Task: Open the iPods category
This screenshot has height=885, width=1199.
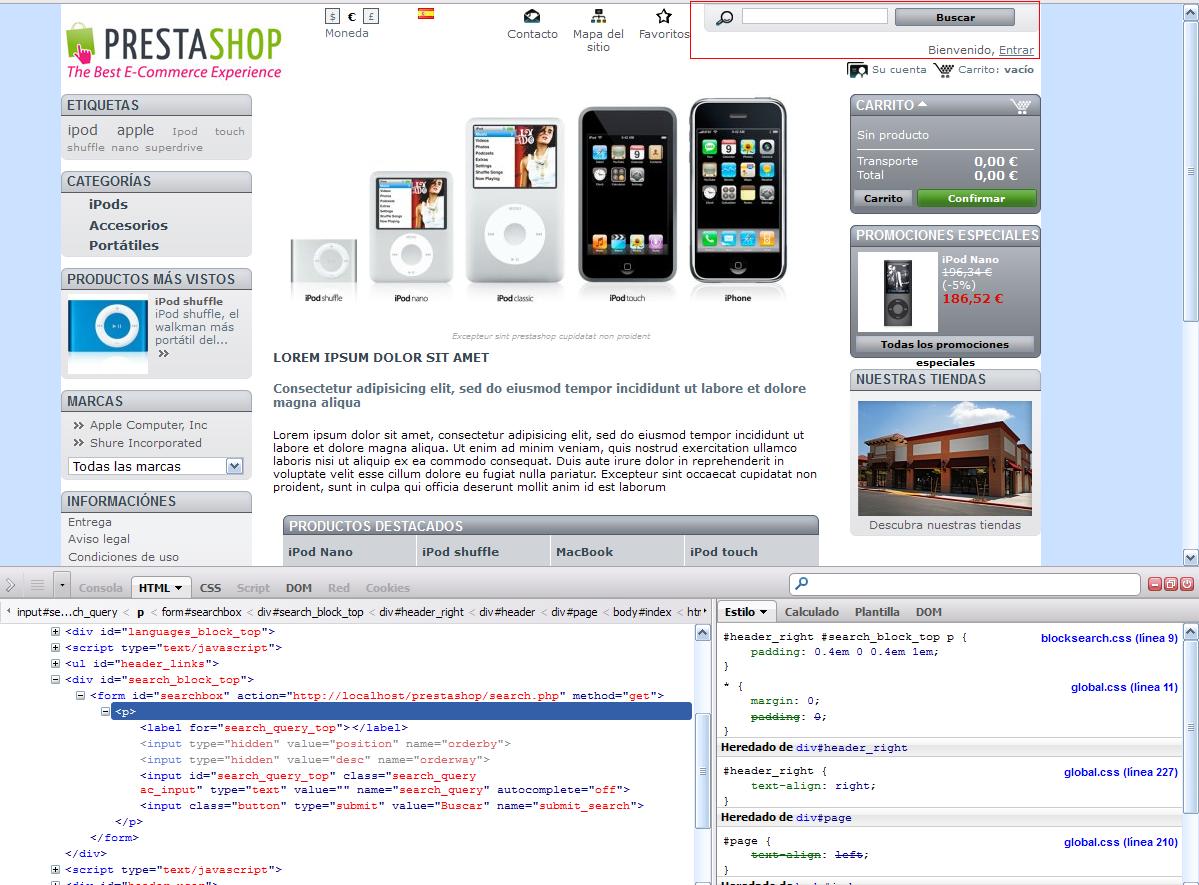Action: (x=108, y=204)
